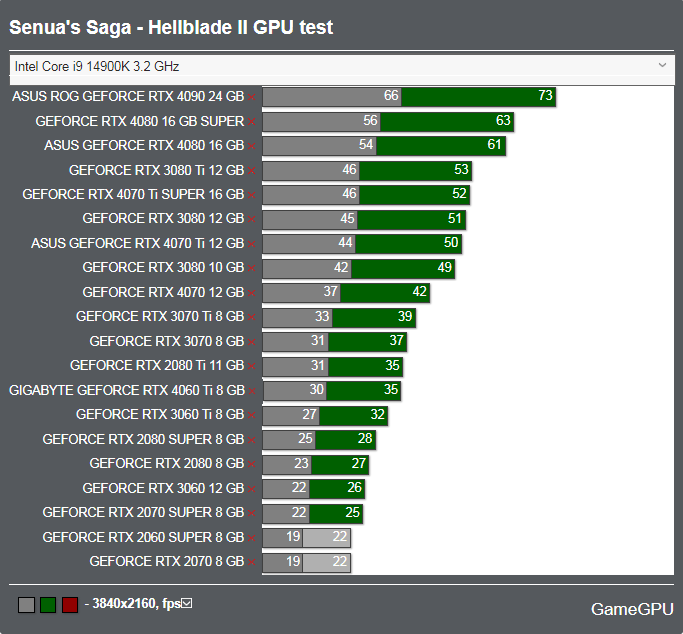Click the GEFORCE RTX 2070 SUPER 8 GB label

coord(143,512)
